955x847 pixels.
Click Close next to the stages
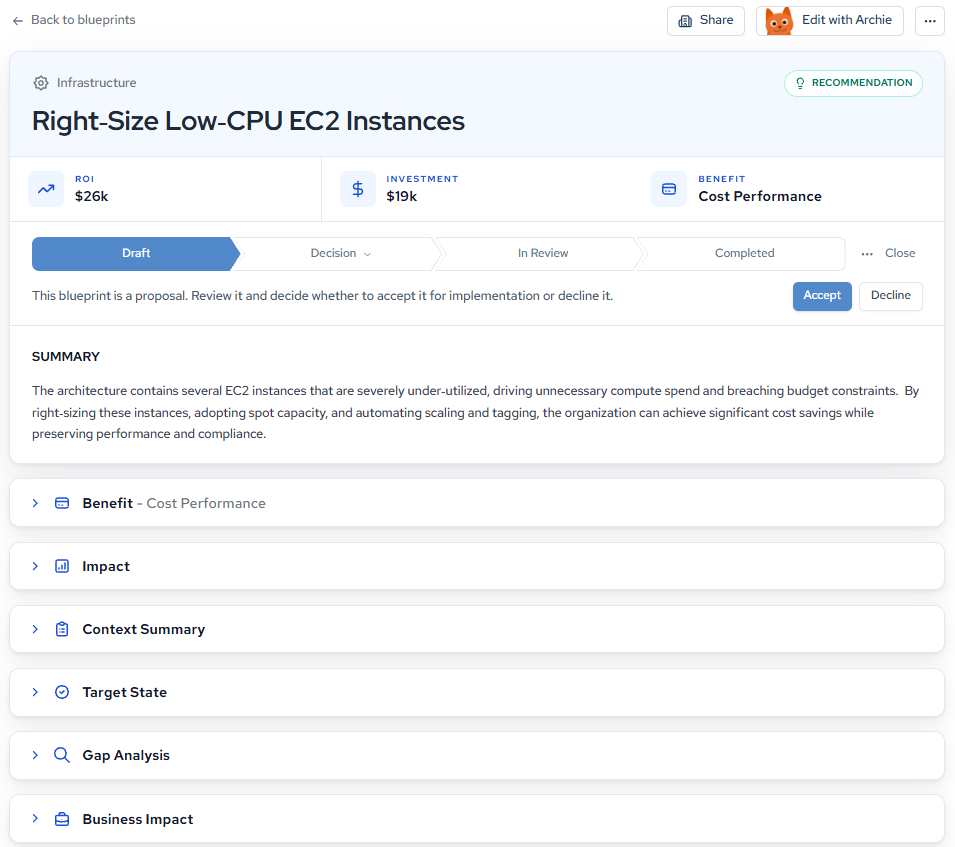point(900,253)
